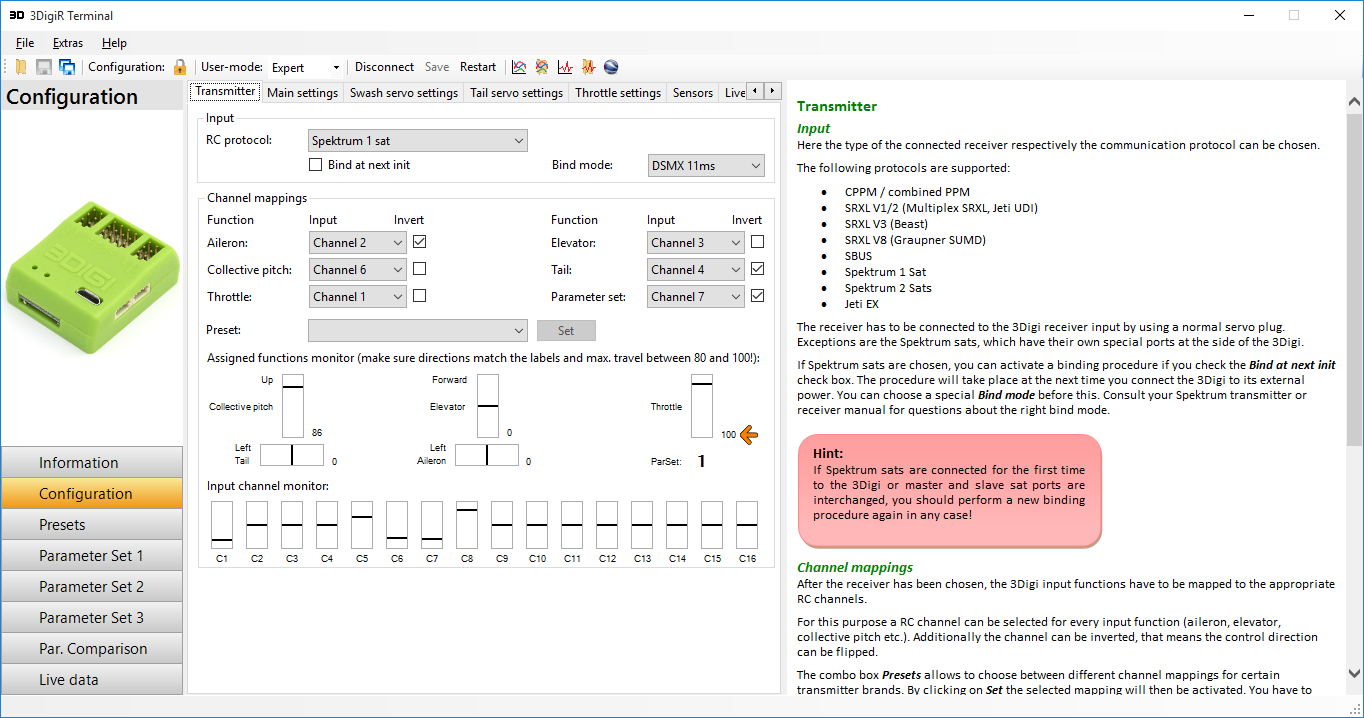1364x718 pixels.
Task: Click input channel C8 monitor bar
Action: (x=467, y=525)
